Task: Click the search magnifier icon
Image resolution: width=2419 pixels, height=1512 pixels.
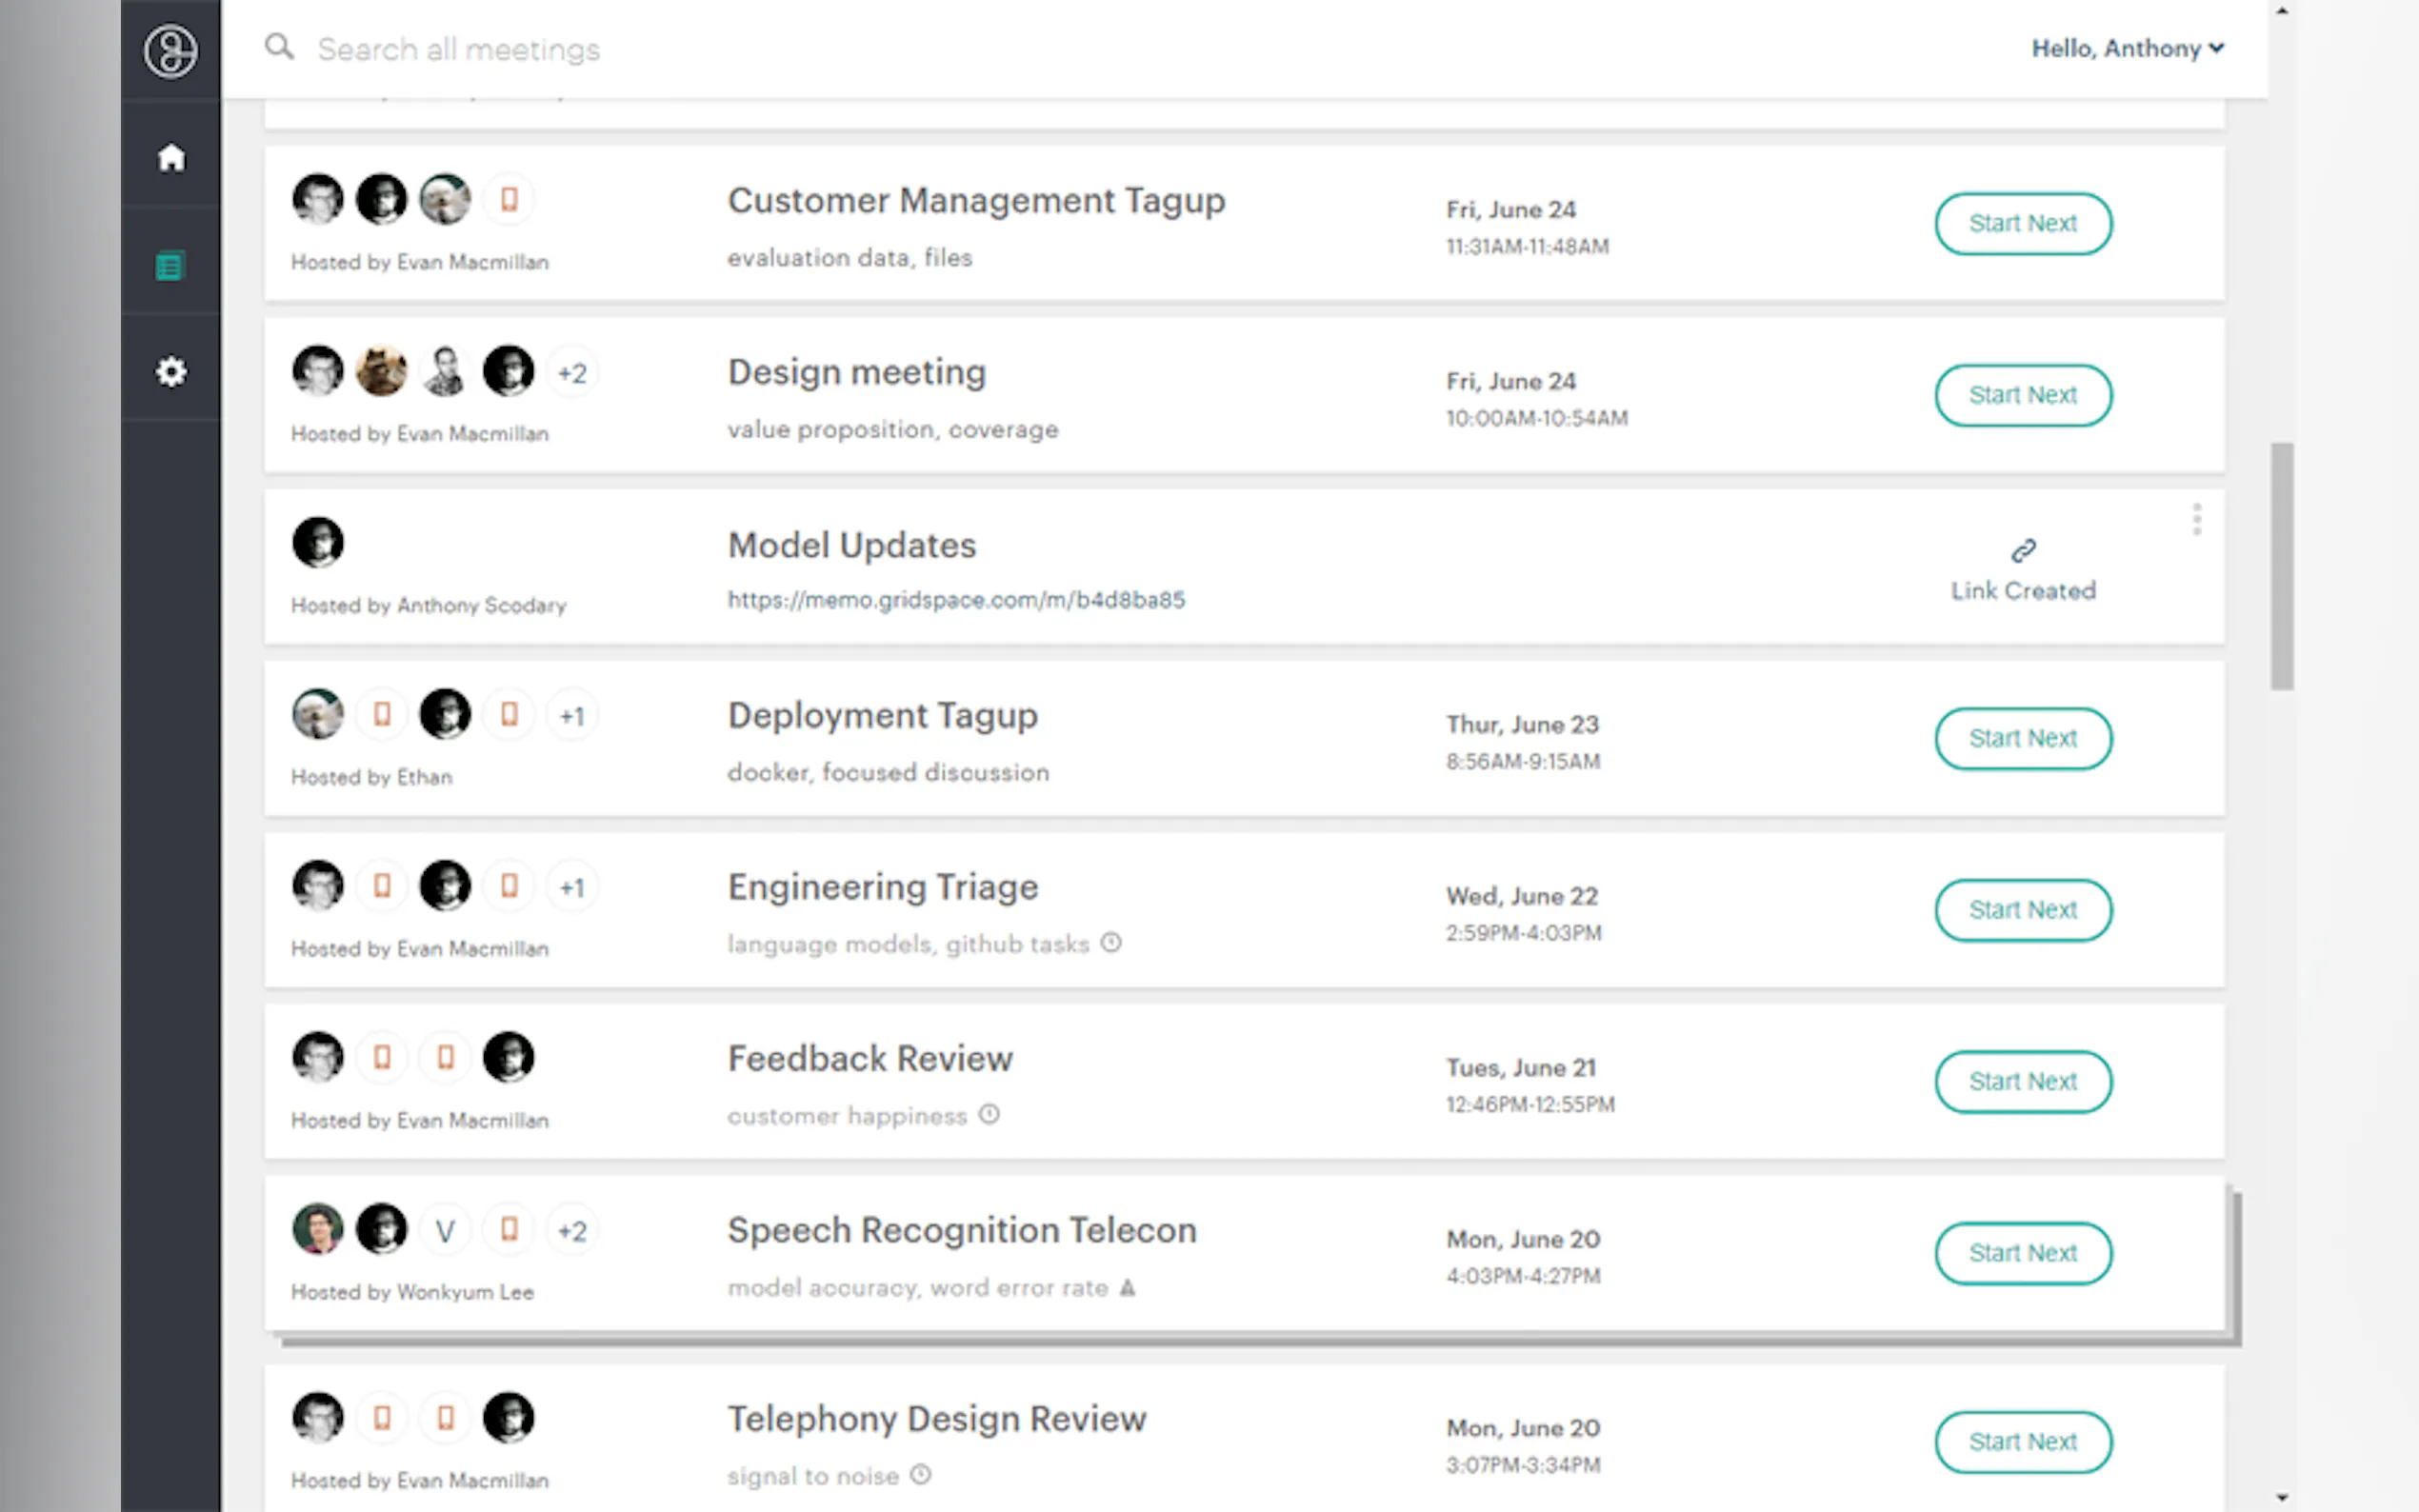Action: (279, 47)
